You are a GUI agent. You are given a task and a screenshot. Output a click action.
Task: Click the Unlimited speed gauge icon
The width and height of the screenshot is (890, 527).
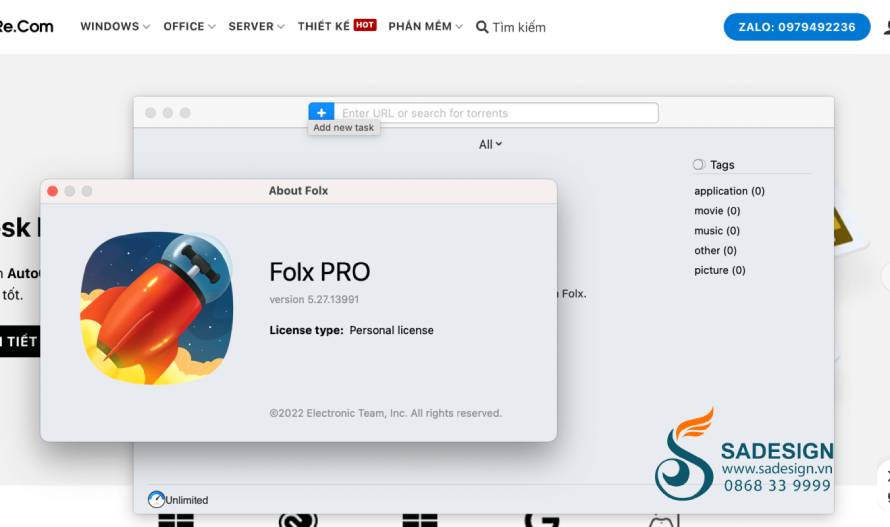(x=156, y=499)
